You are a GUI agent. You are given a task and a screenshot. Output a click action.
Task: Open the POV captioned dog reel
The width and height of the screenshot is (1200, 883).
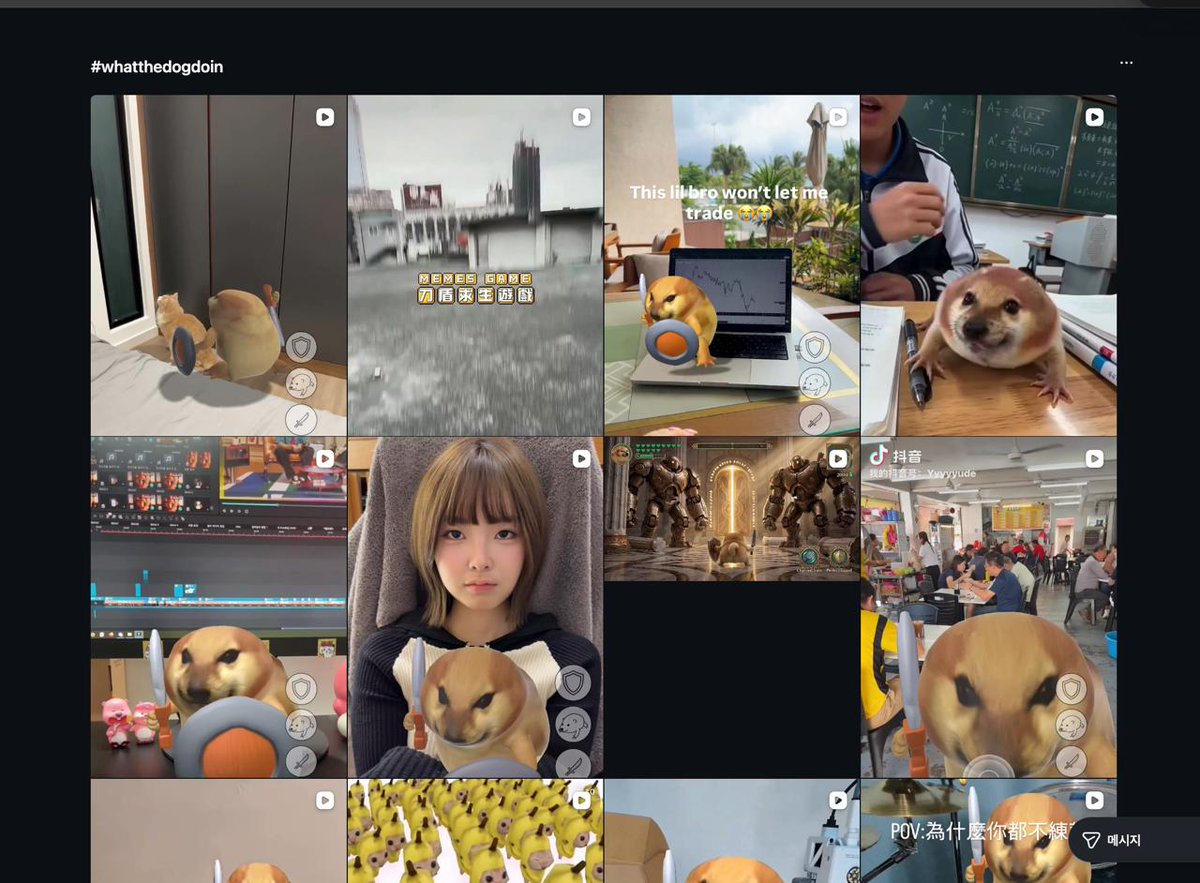[x=988, y=831]
